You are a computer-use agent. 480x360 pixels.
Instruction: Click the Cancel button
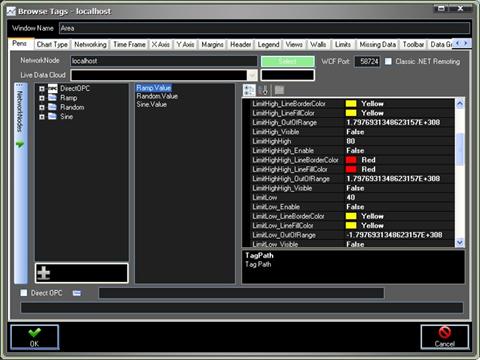point(445,337)
